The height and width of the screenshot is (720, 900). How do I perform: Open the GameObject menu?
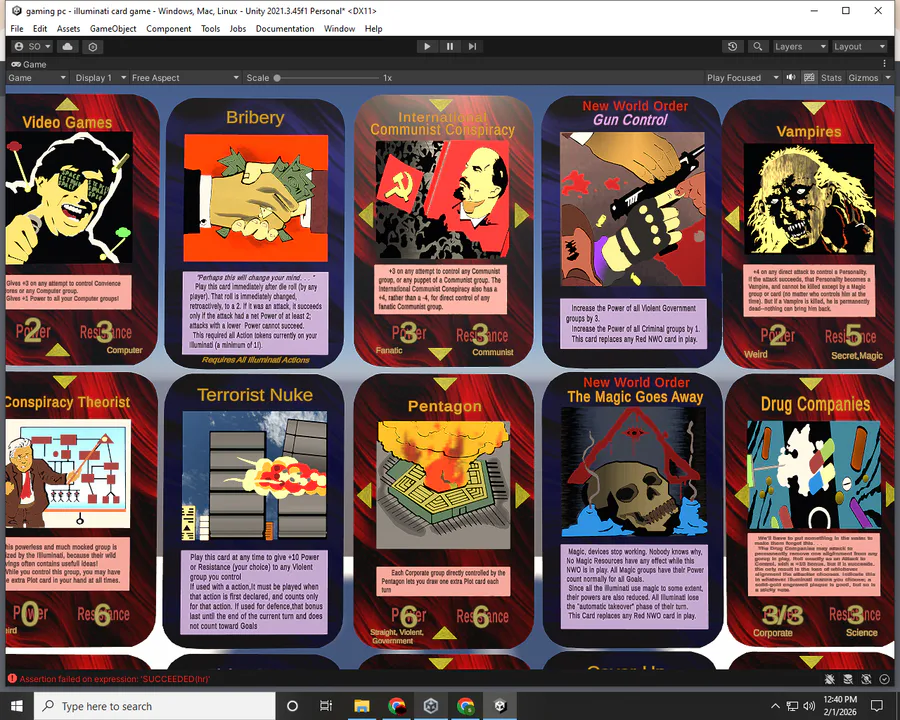113,29
